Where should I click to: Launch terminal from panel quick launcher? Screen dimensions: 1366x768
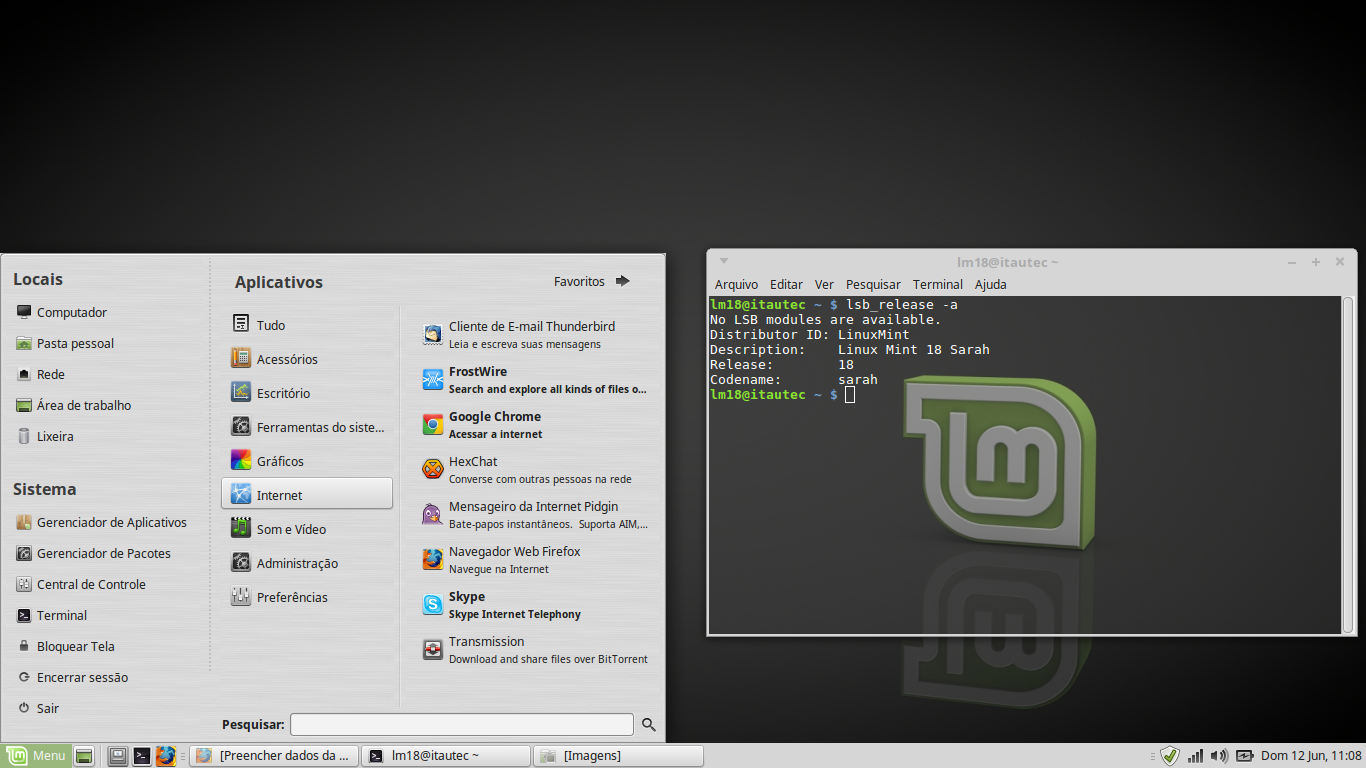pos(142,756)
